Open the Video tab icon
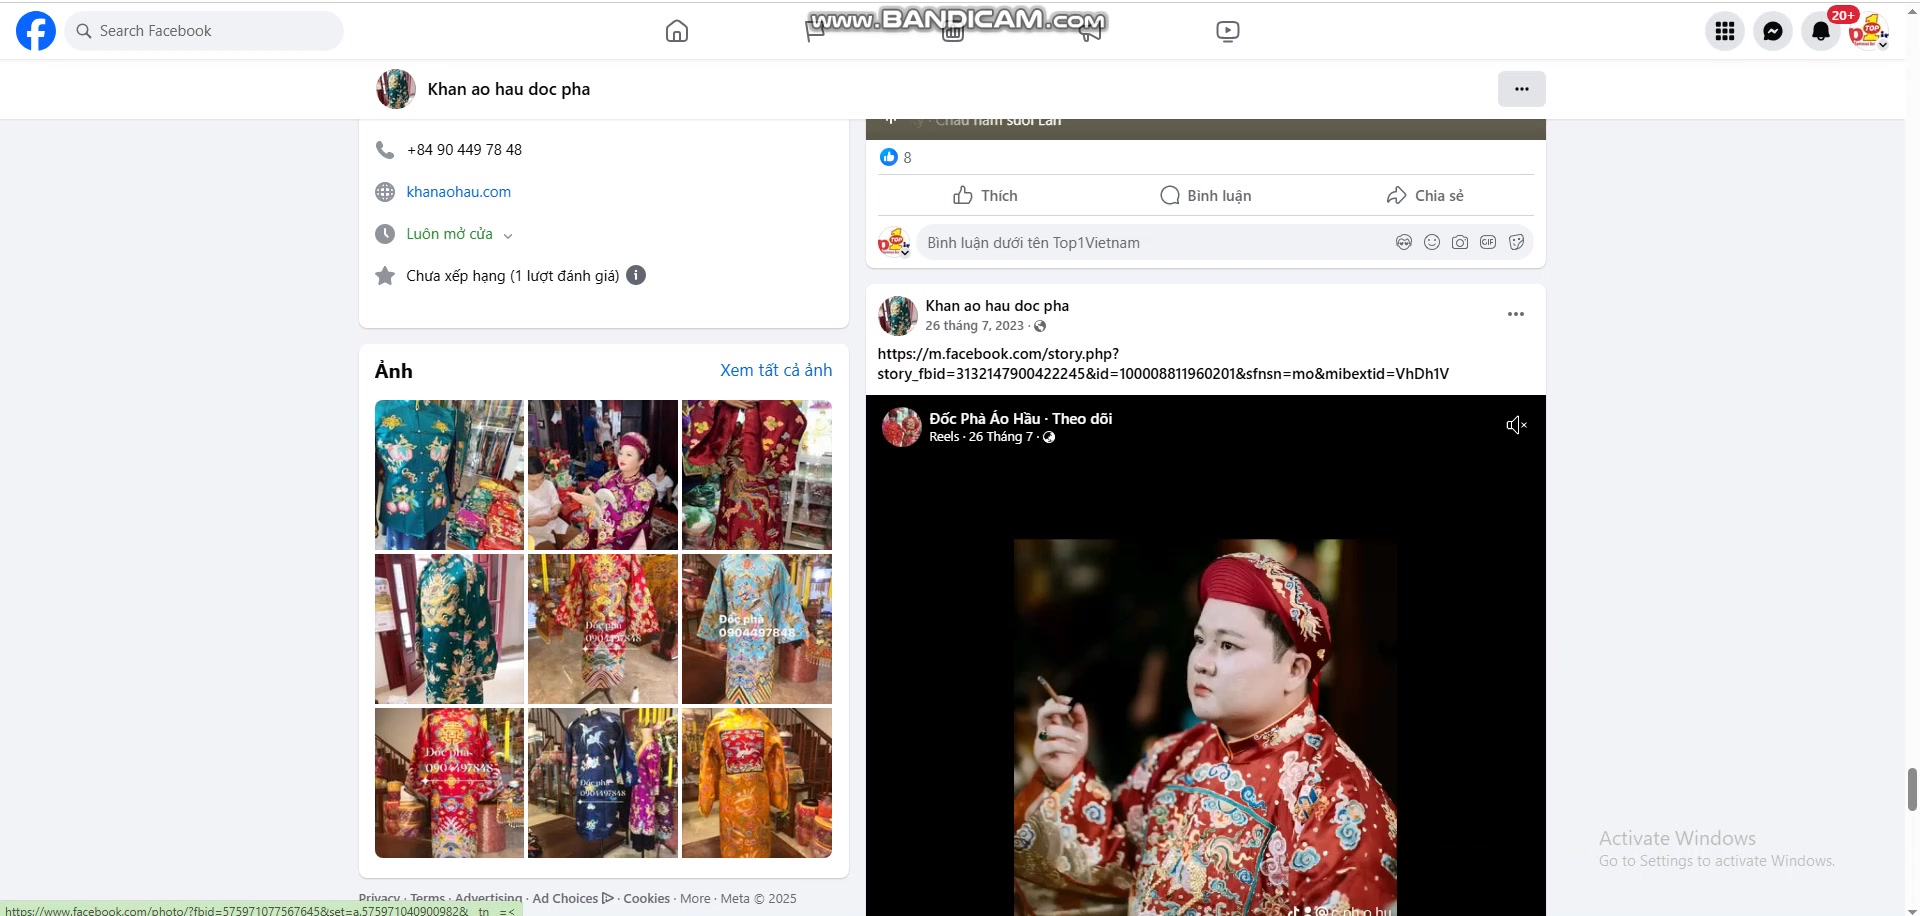 point(1227,31)
